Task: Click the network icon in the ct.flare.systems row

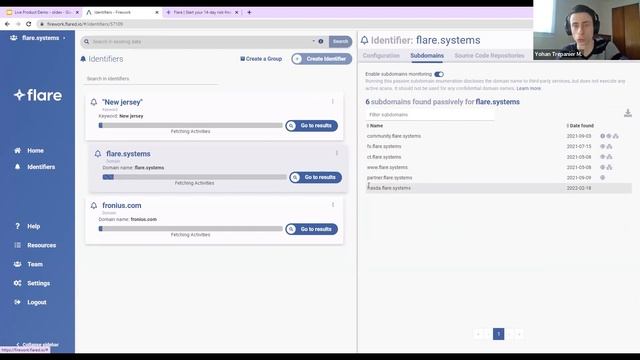Action: click(609, 157)
